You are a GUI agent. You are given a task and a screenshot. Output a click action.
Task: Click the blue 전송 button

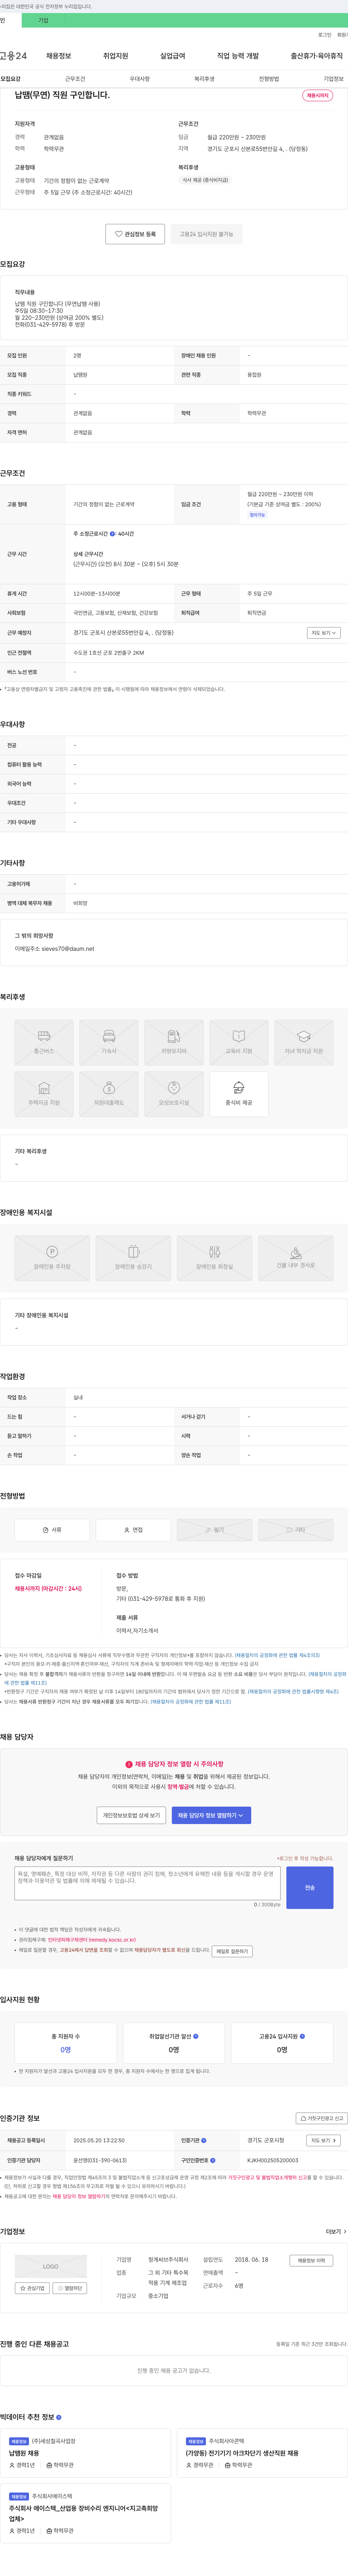310,1888
